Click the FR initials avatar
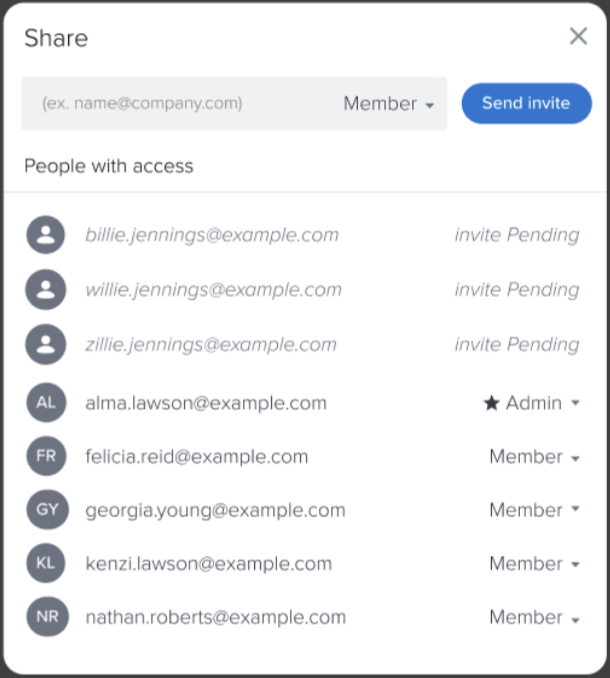 (x=46, y=456)
